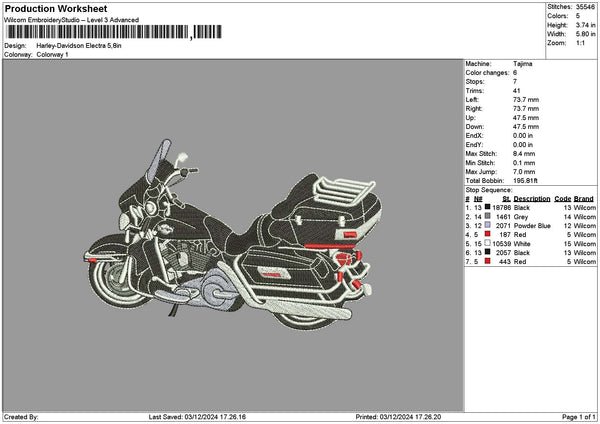The height and width of the screenshot is (424, 600).
Task: Click stitch count 2057 in stop 6
Action: click(504, 253)
